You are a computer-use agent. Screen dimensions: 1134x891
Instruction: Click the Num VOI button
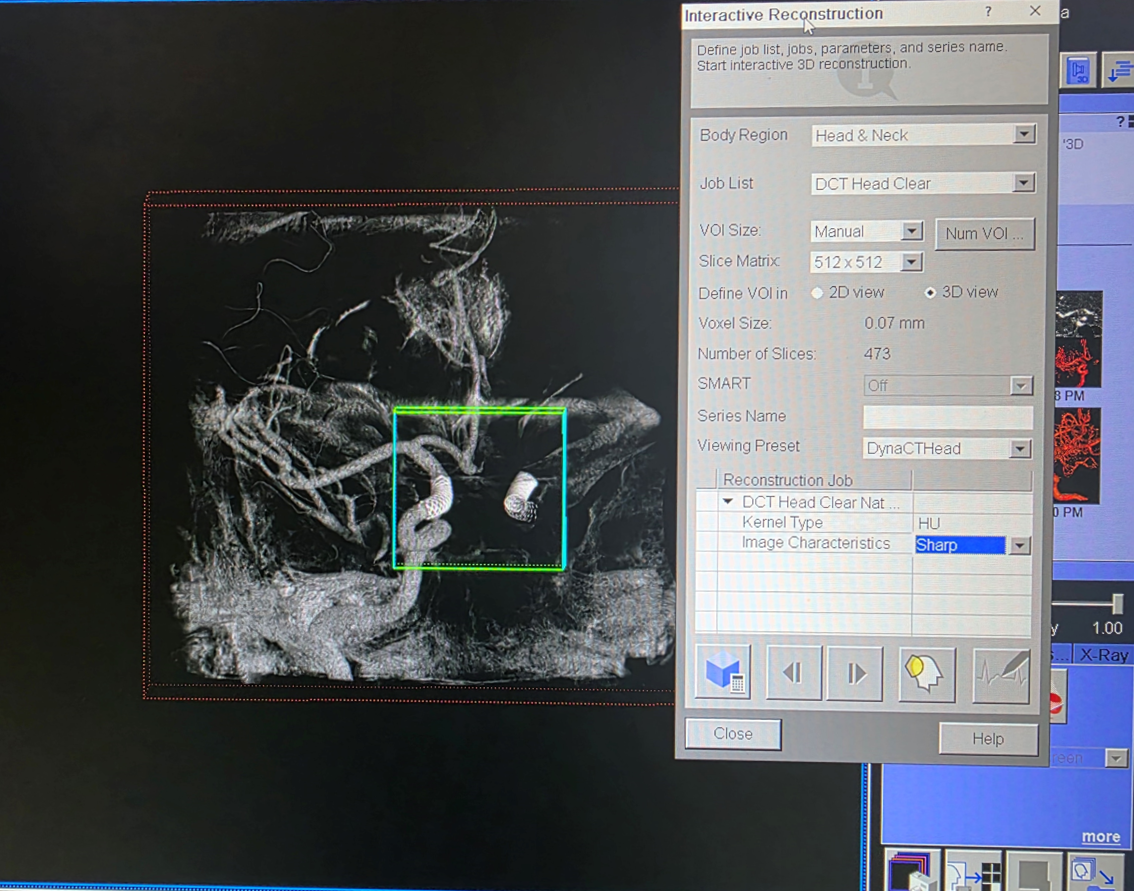click(x=984, y=234)
